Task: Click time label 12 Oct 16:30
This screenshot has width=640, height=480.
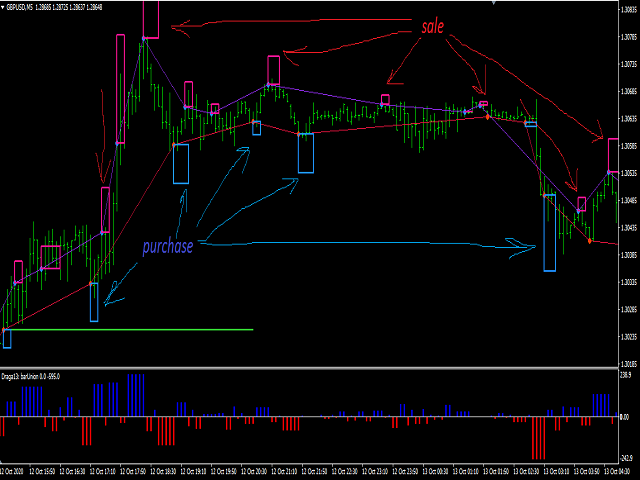Action: click(x=72, y=471)
